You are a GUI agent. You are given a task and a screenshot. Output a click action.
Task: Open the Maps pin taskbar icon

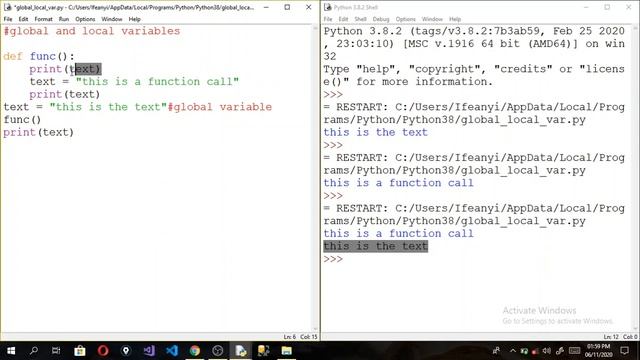pyautogui.click(x=126, y=351)
